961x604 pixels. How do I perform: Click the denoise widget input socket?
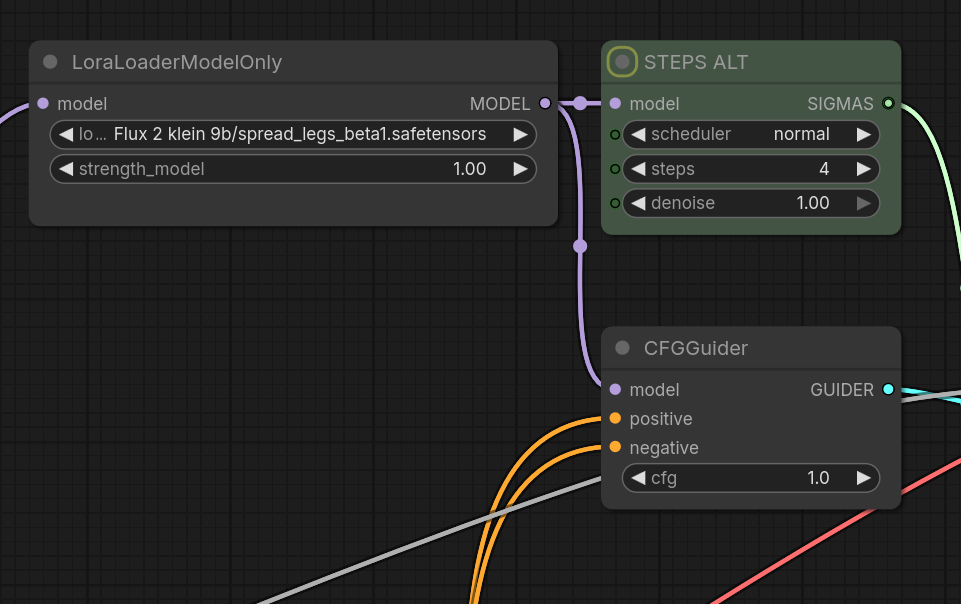click(615, 203)
